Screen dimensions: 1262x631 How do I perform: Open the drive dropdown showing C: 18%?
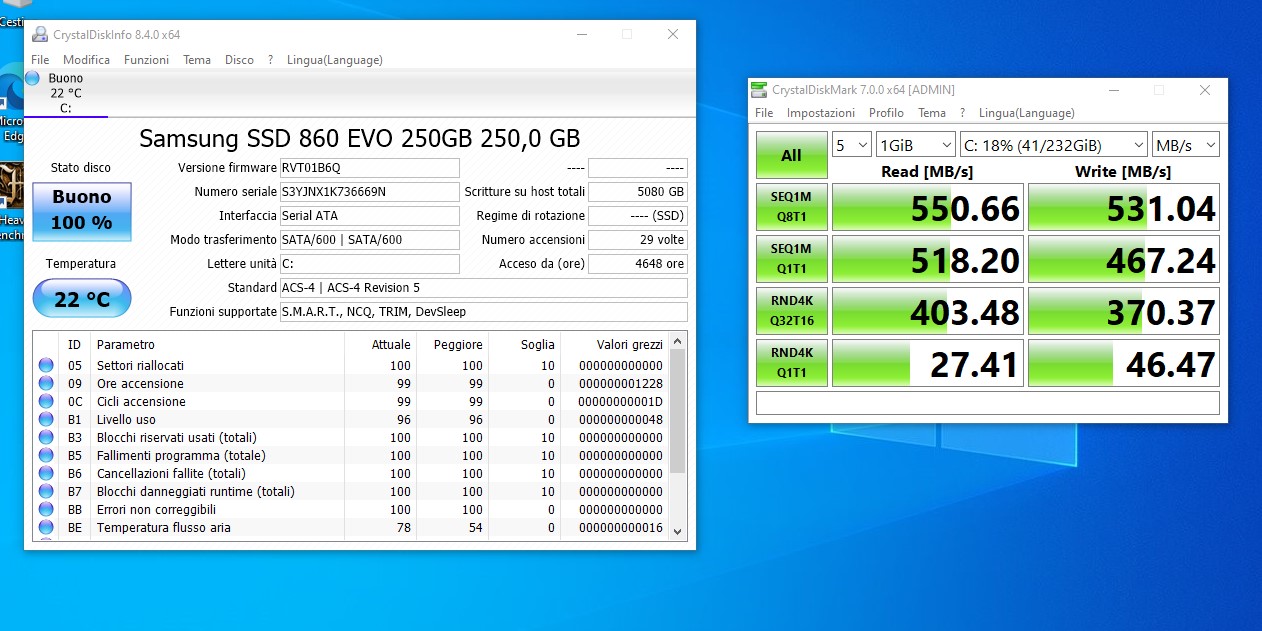1053,145
